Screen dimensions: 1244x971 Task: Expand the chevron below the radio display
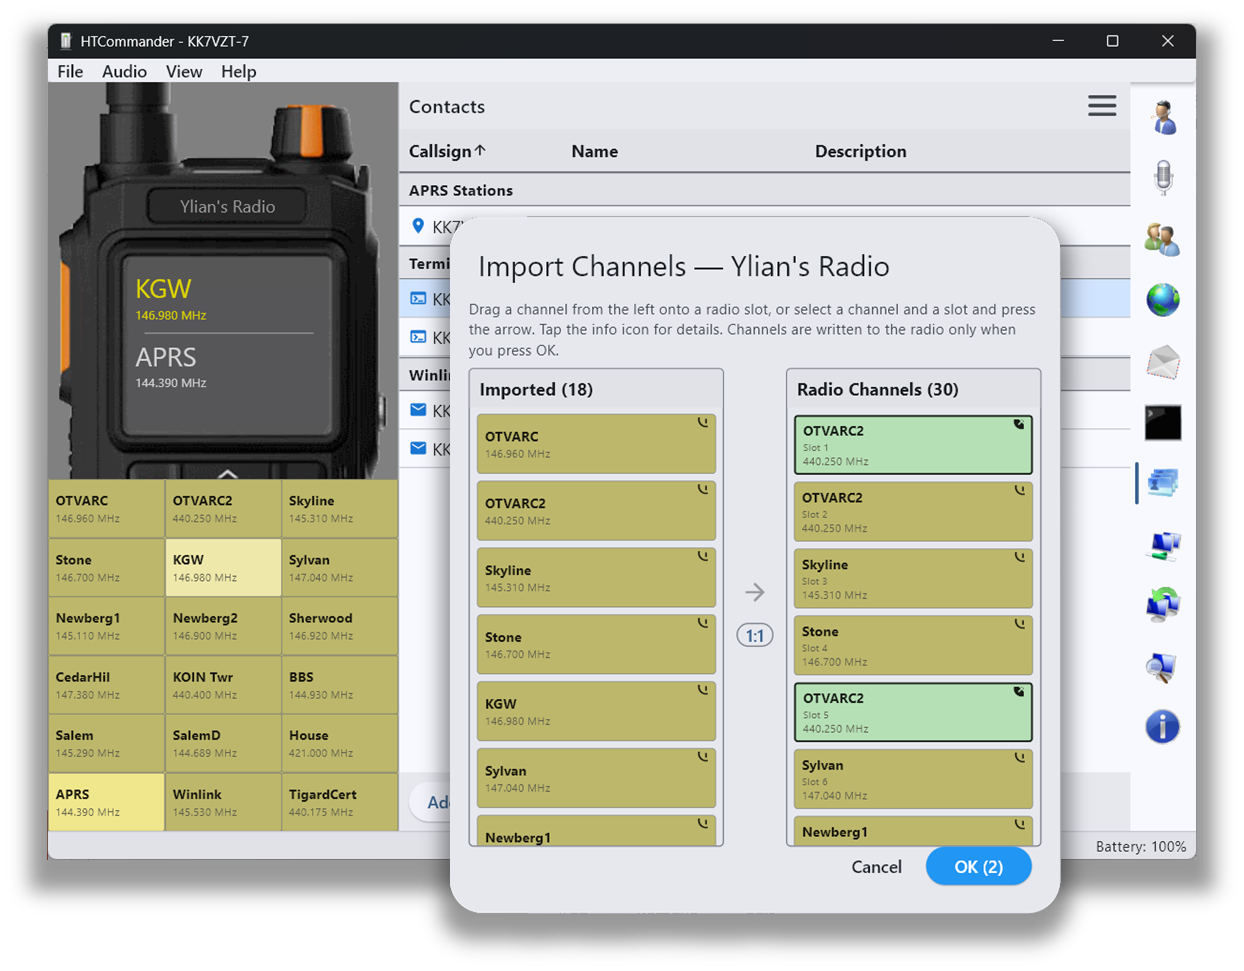coord(227,473)
